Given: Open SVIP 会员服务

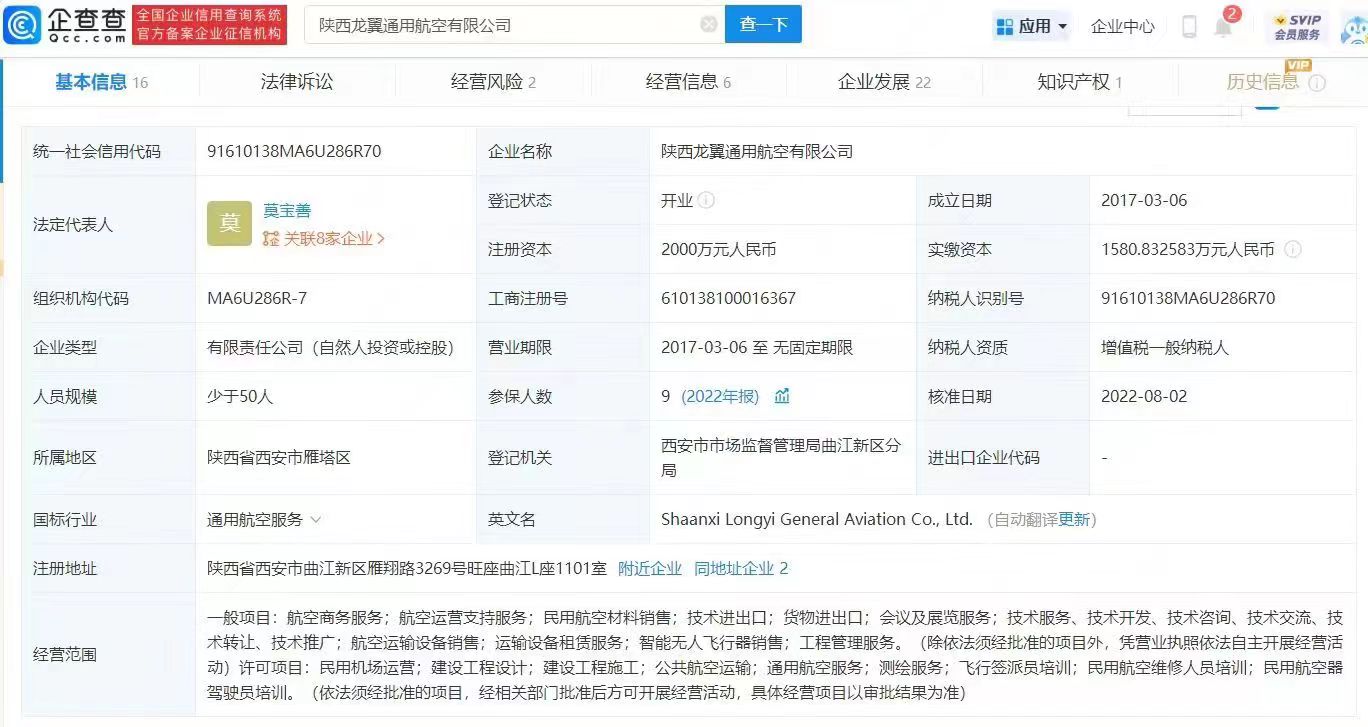Looking at the screenshot, I should coord(1297,26).
